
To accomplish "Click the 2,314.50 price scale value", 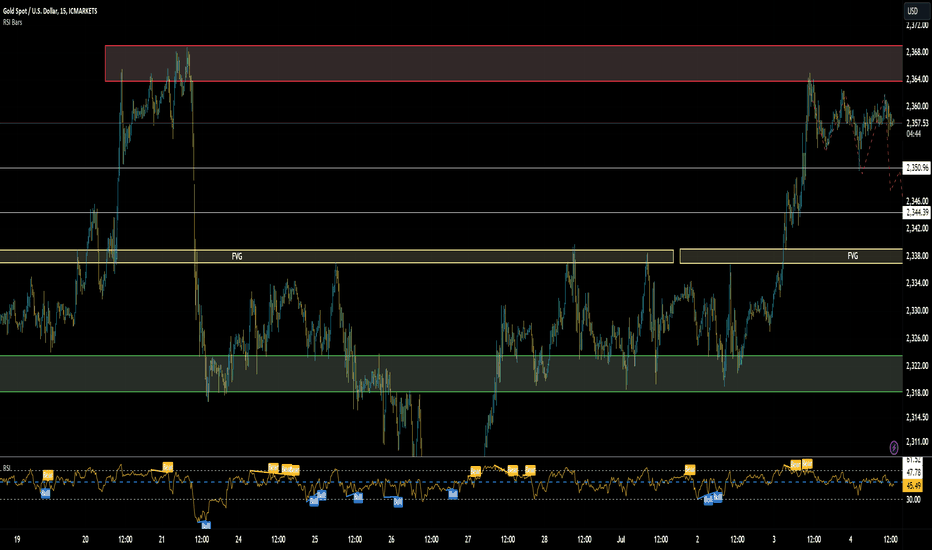I will (x=917, y=417).
